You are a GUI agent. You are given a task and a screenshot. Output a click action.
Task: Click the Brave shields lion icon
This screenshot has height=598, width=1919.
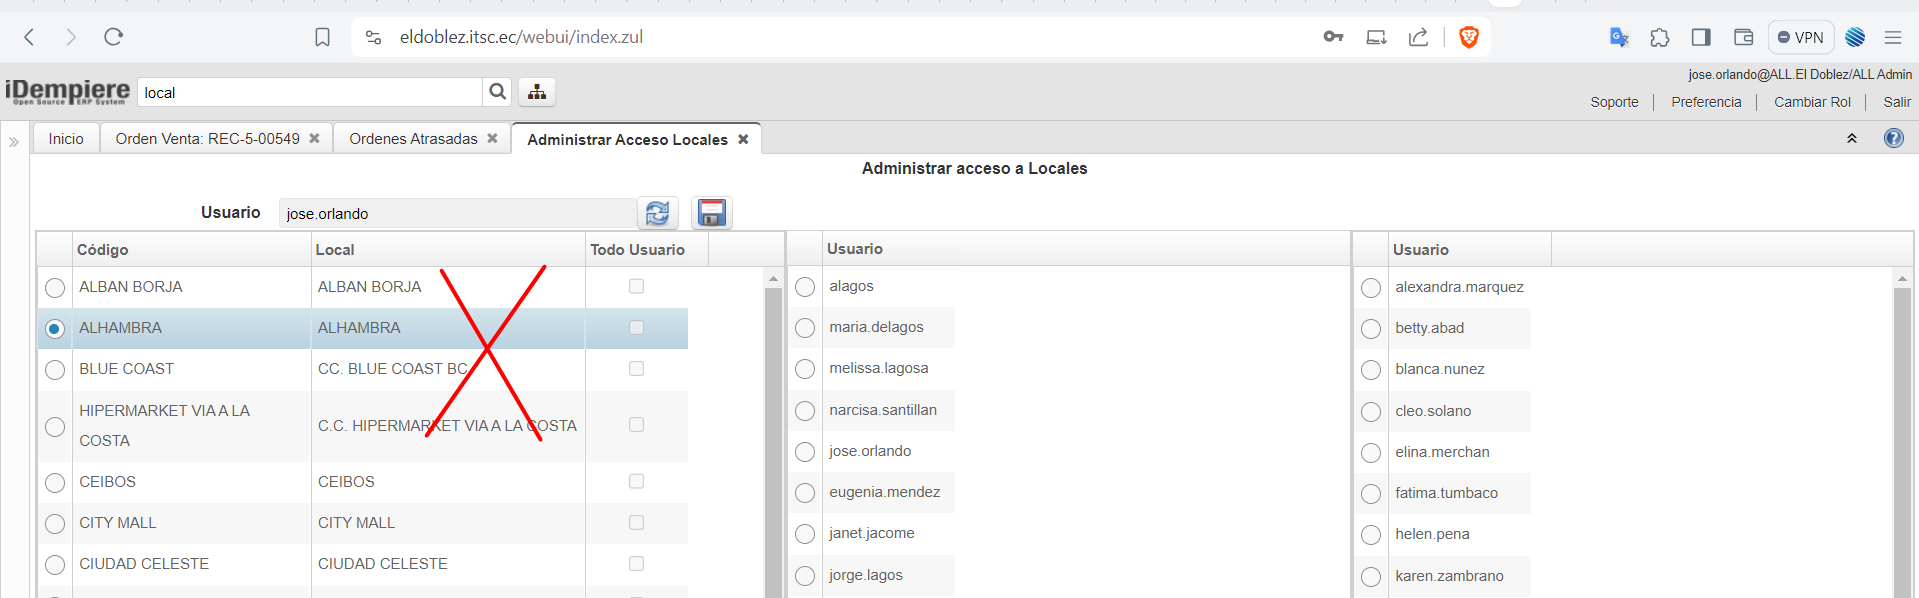[x=1468, y=37]
